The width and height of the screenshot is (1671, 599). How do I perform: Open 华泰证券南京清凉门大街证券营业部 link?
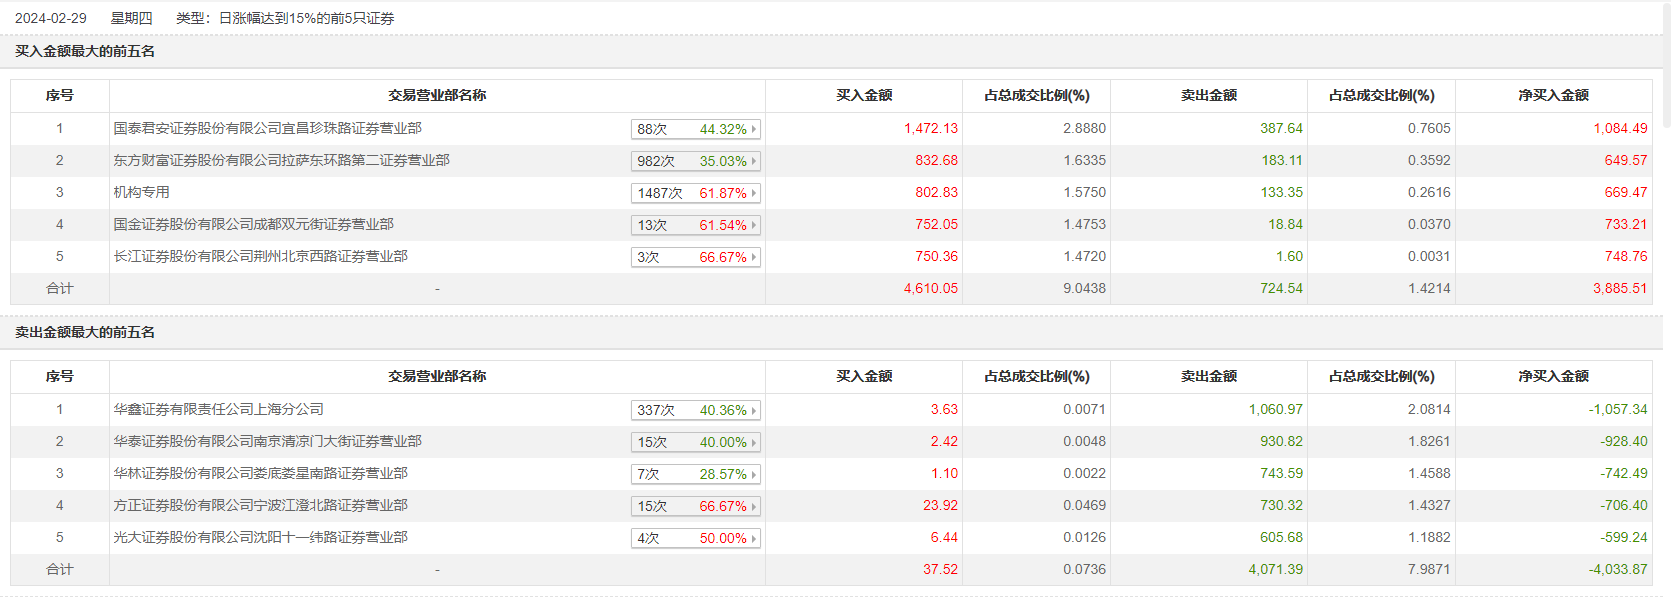pyautogui.click(x=267, y=441)
